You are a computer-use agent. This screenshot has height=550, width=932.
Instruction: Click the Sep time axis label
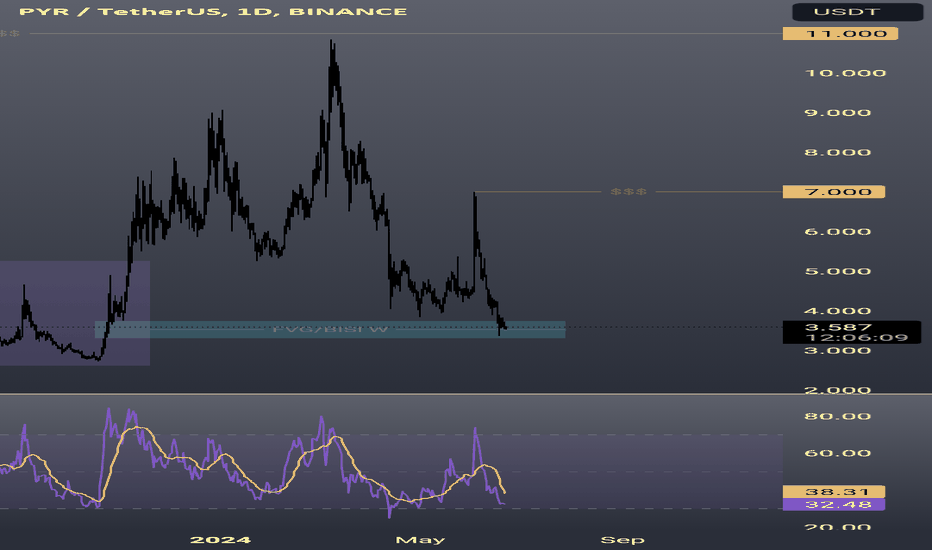[622, 540]
